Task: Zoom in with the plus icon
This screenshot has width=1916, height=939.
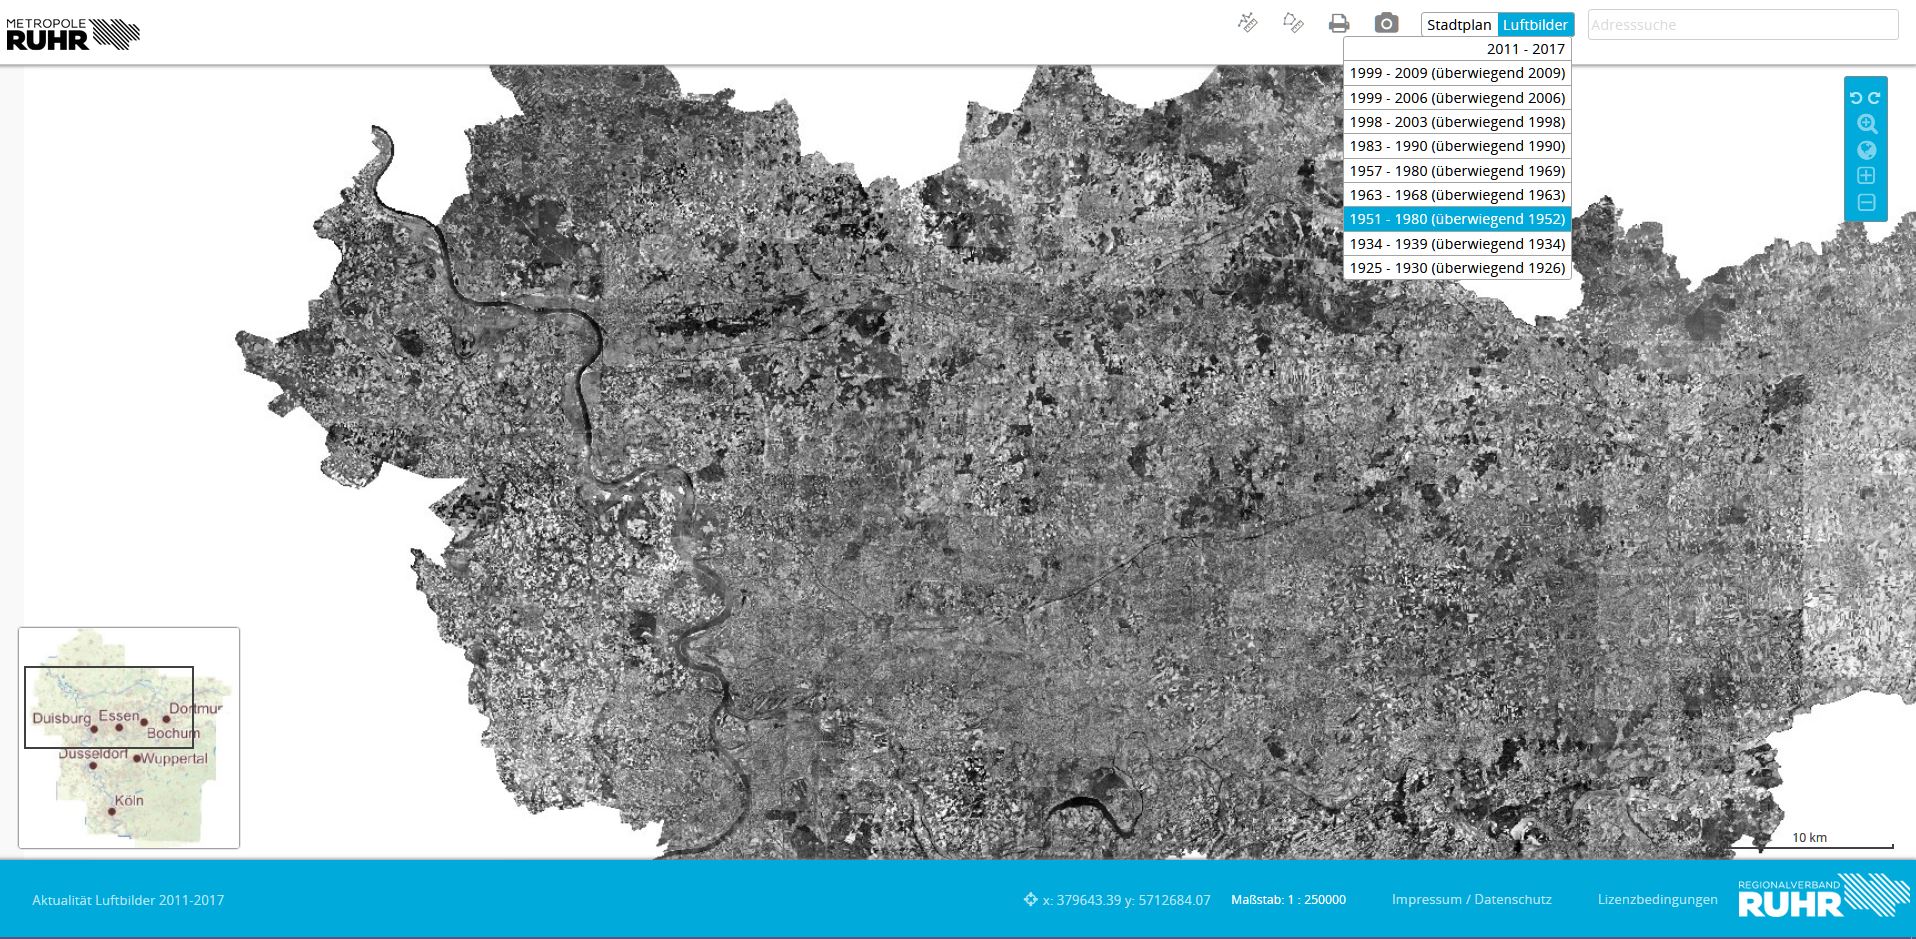Action: 1866,176
